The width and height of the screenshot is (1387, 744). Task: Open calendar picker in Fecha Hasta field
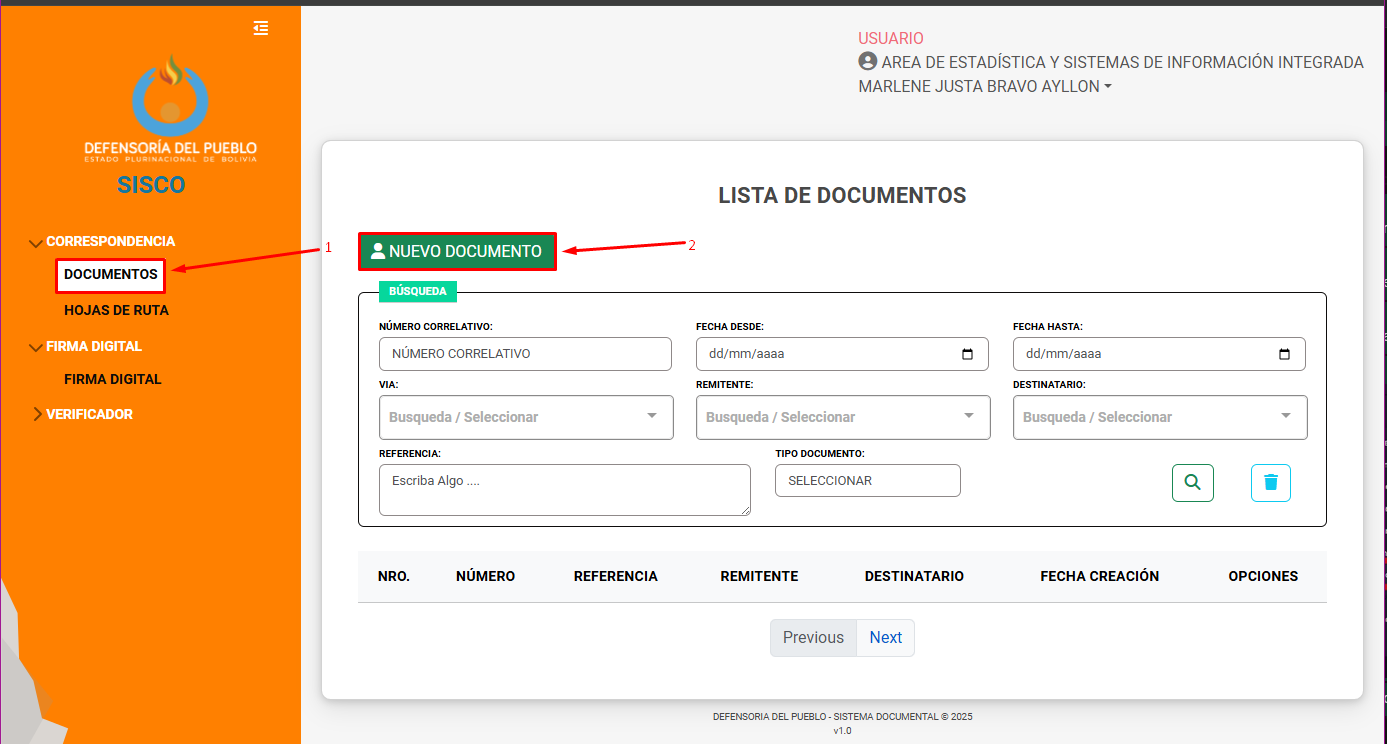click(x=1284, y=354)
